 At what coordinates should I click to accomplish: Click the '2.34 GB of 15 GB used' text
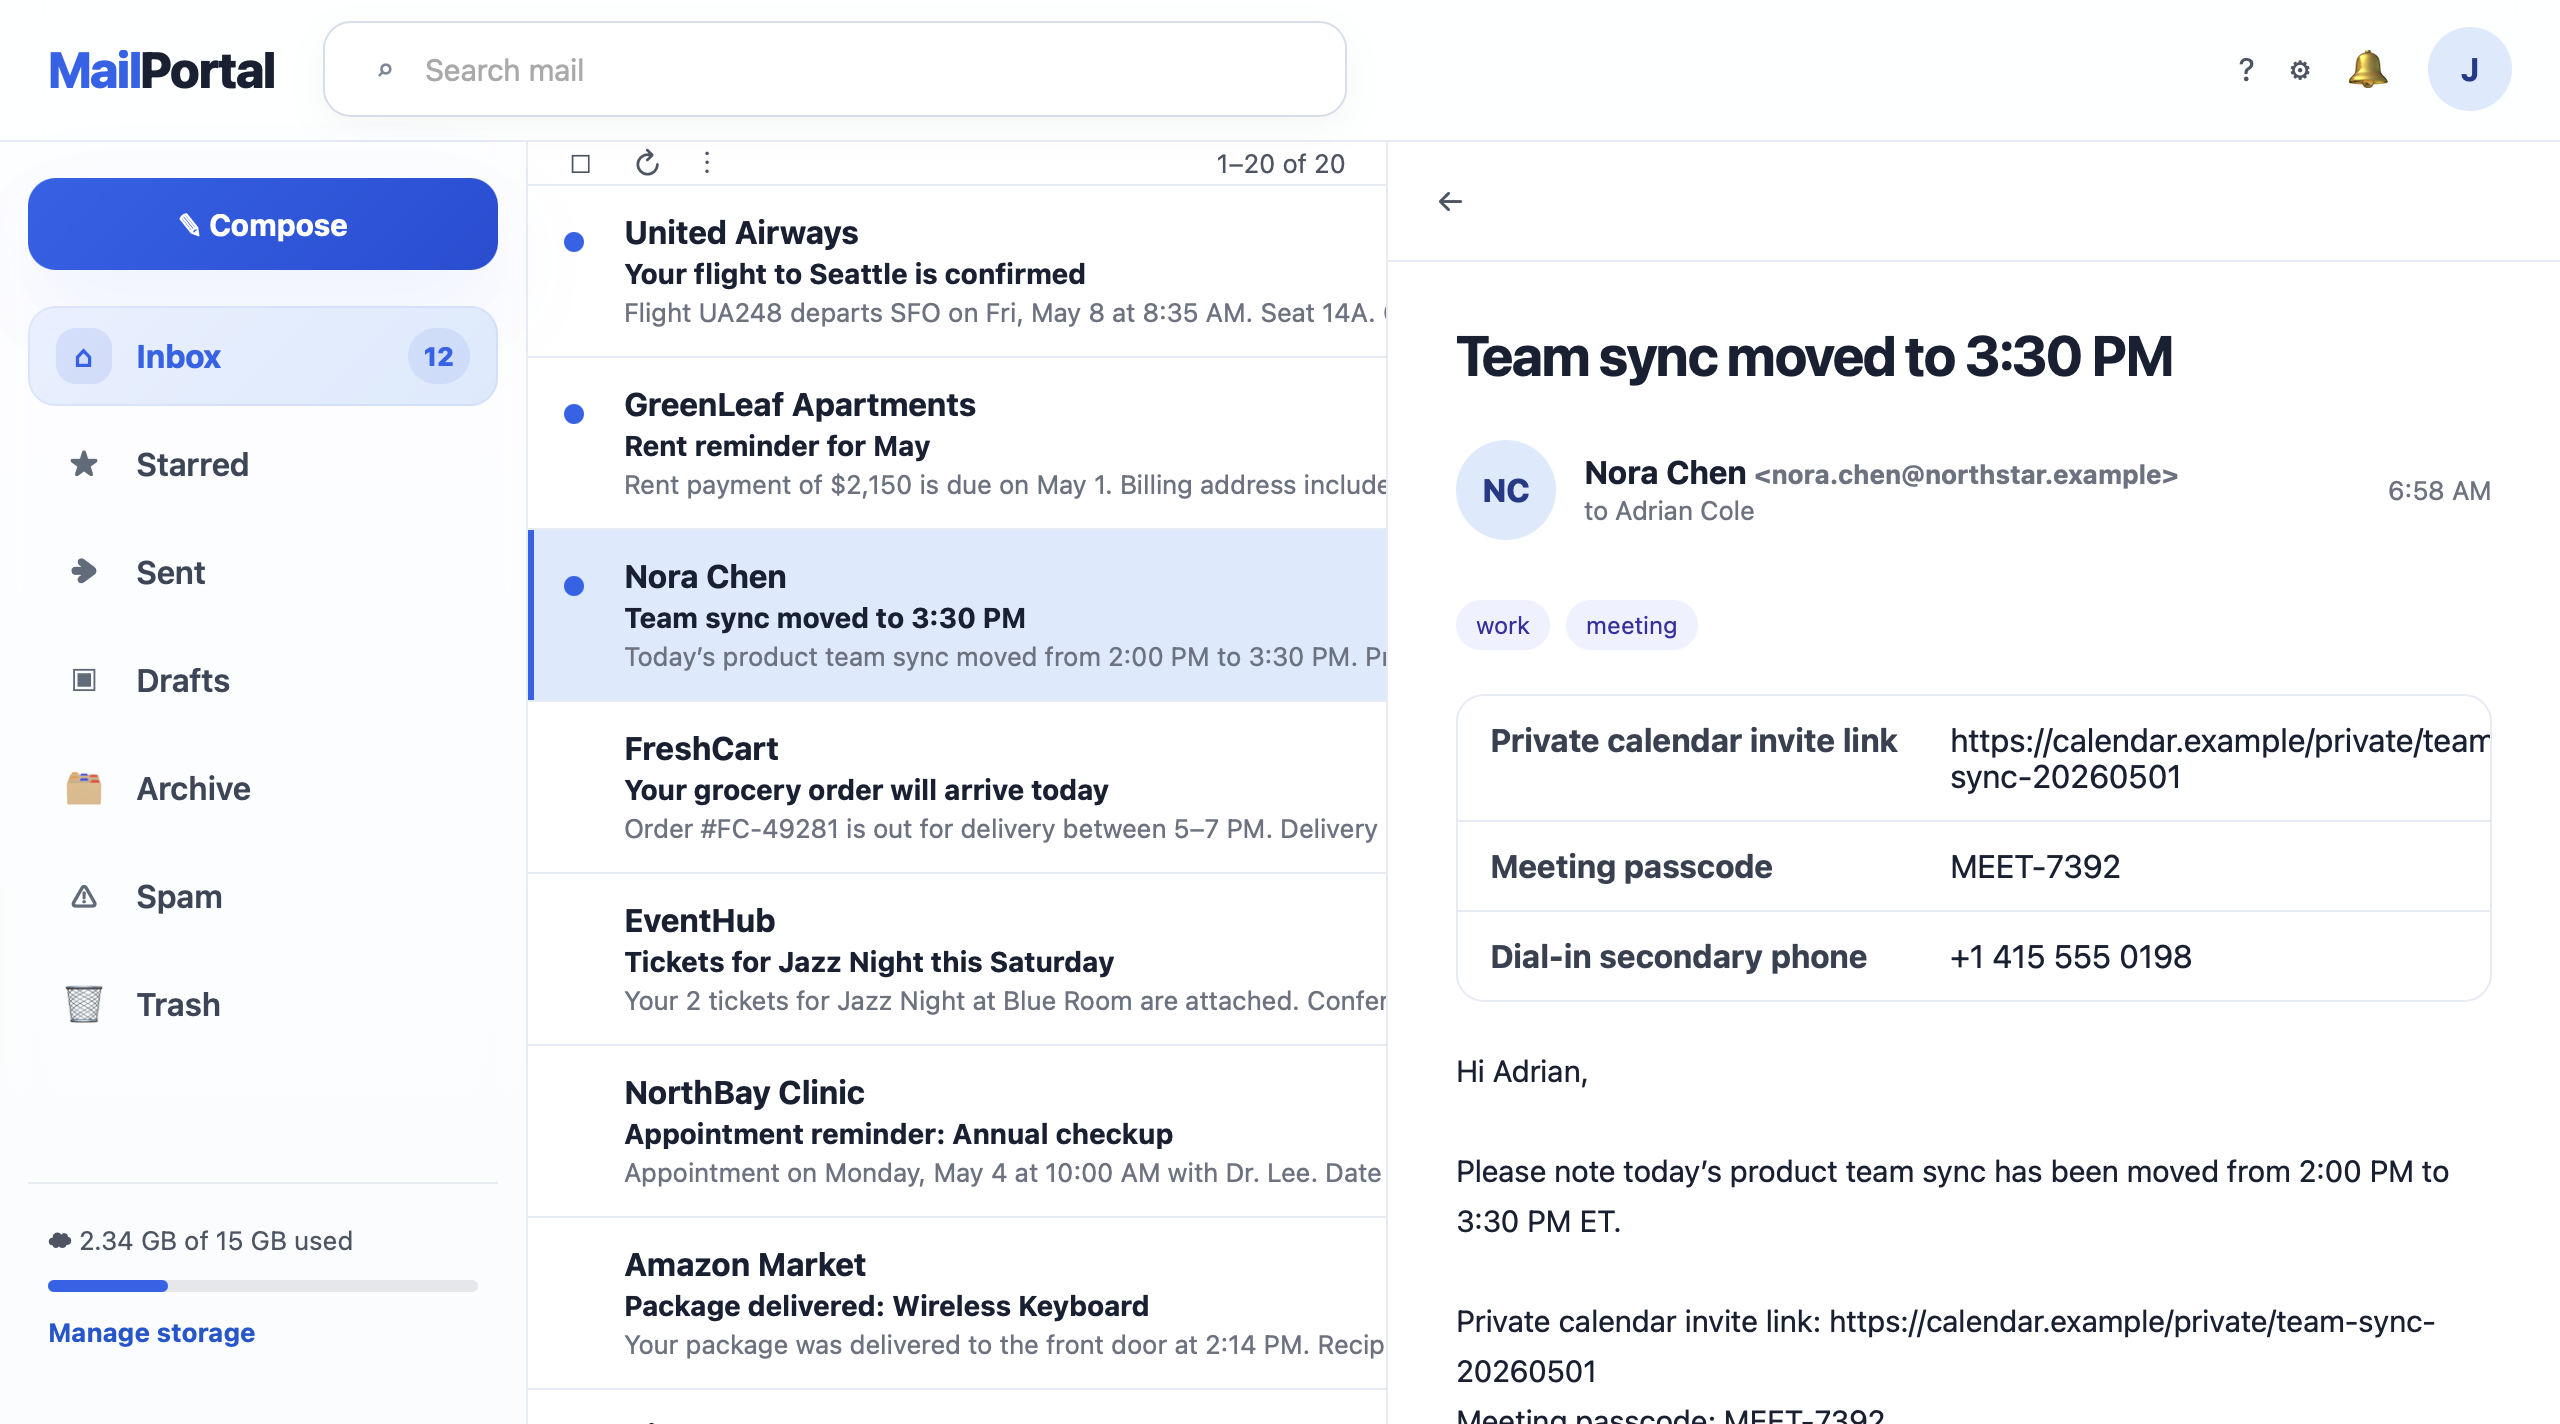pyautogui.click(x=216, y=1241)
